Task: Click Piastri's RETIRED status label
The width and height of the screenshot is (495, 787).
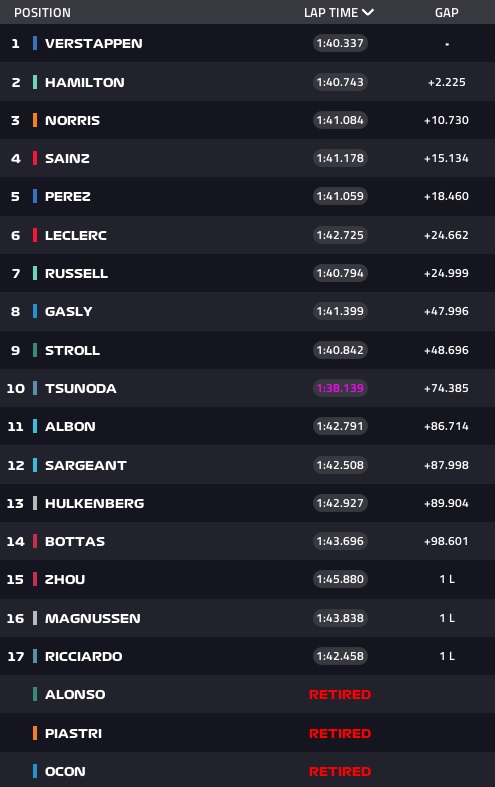Action: pos(340,733)
